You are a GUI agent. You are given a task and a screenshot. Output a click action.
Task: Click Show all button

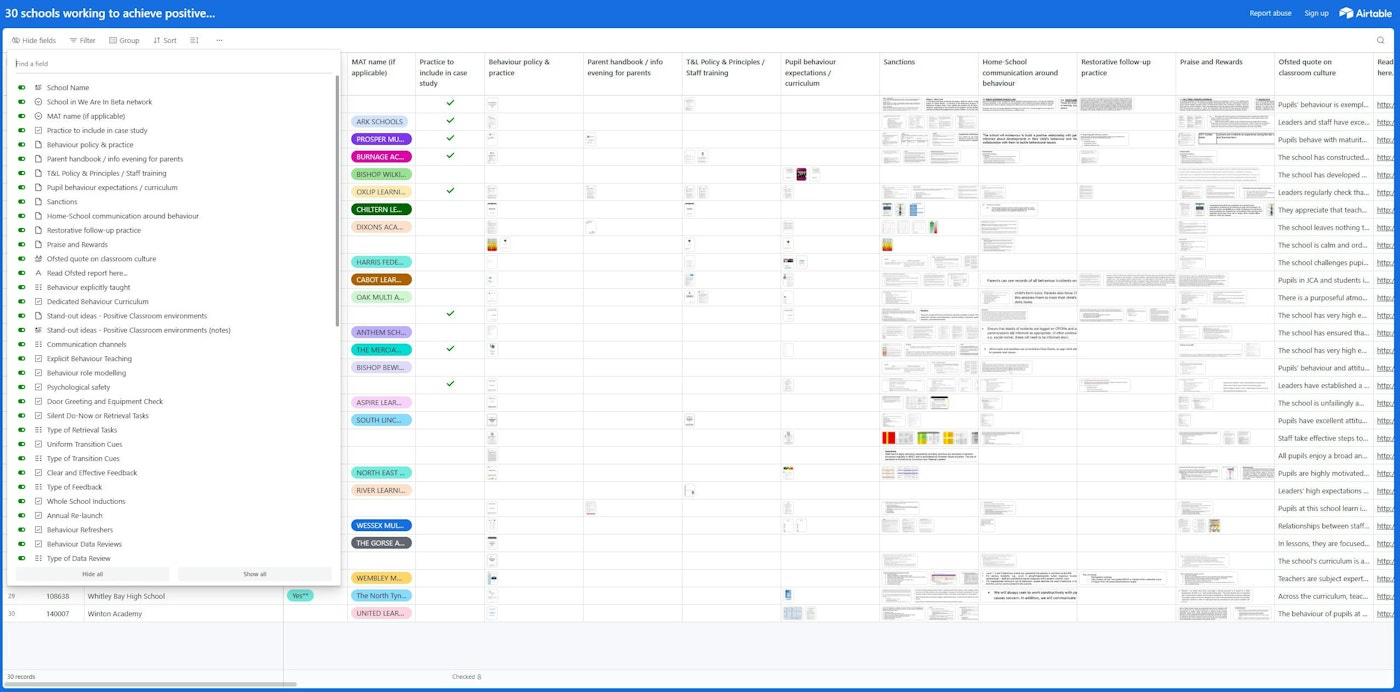click(x=255, y=574)
